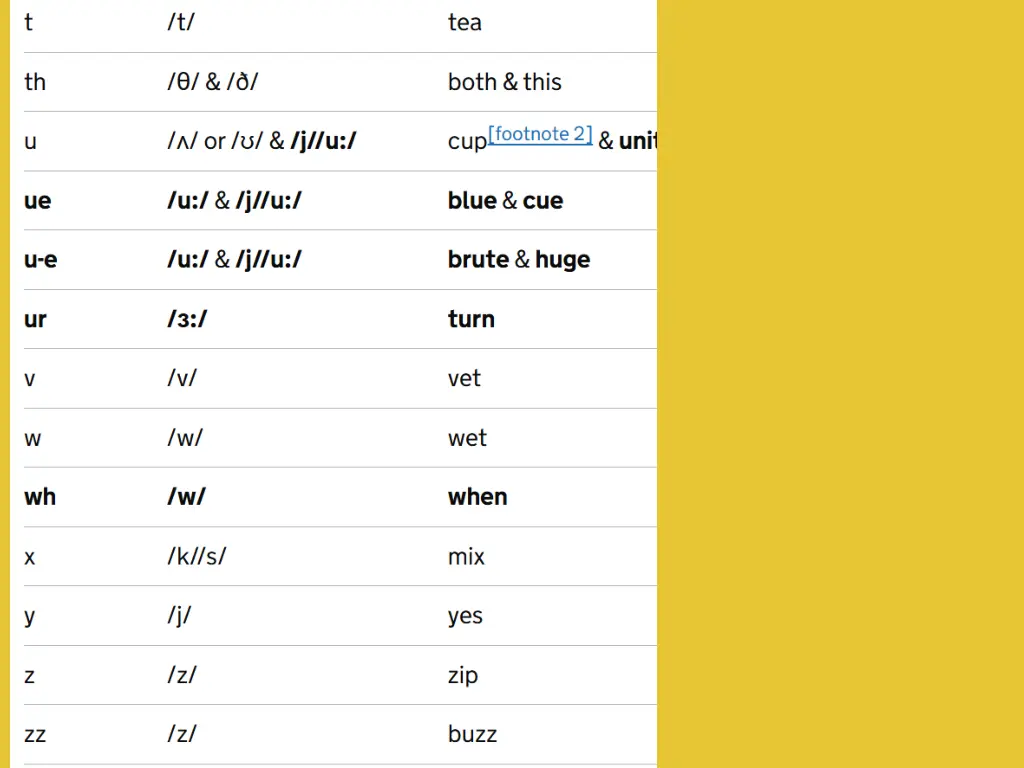This screenshot has height=768, width=1024.
Task: Click the grapheme 'th' in first column
Action: pyautogui.click(x=35, y=82)
